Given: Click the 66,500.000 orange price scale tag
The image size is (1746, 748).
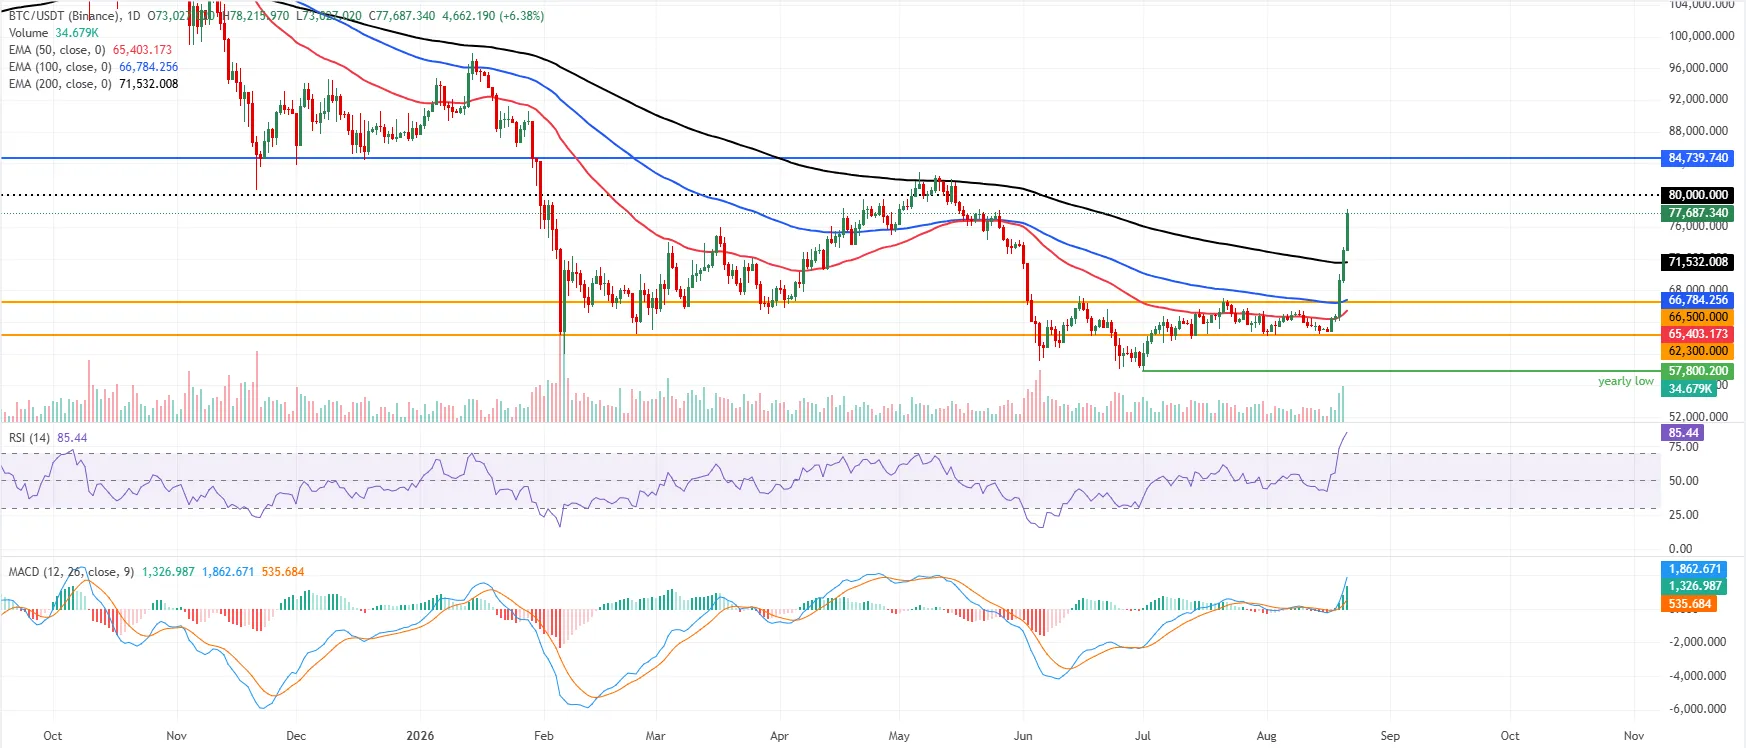Looking at the screenshot, I should pyautogui.click(x=1698, y=317).
